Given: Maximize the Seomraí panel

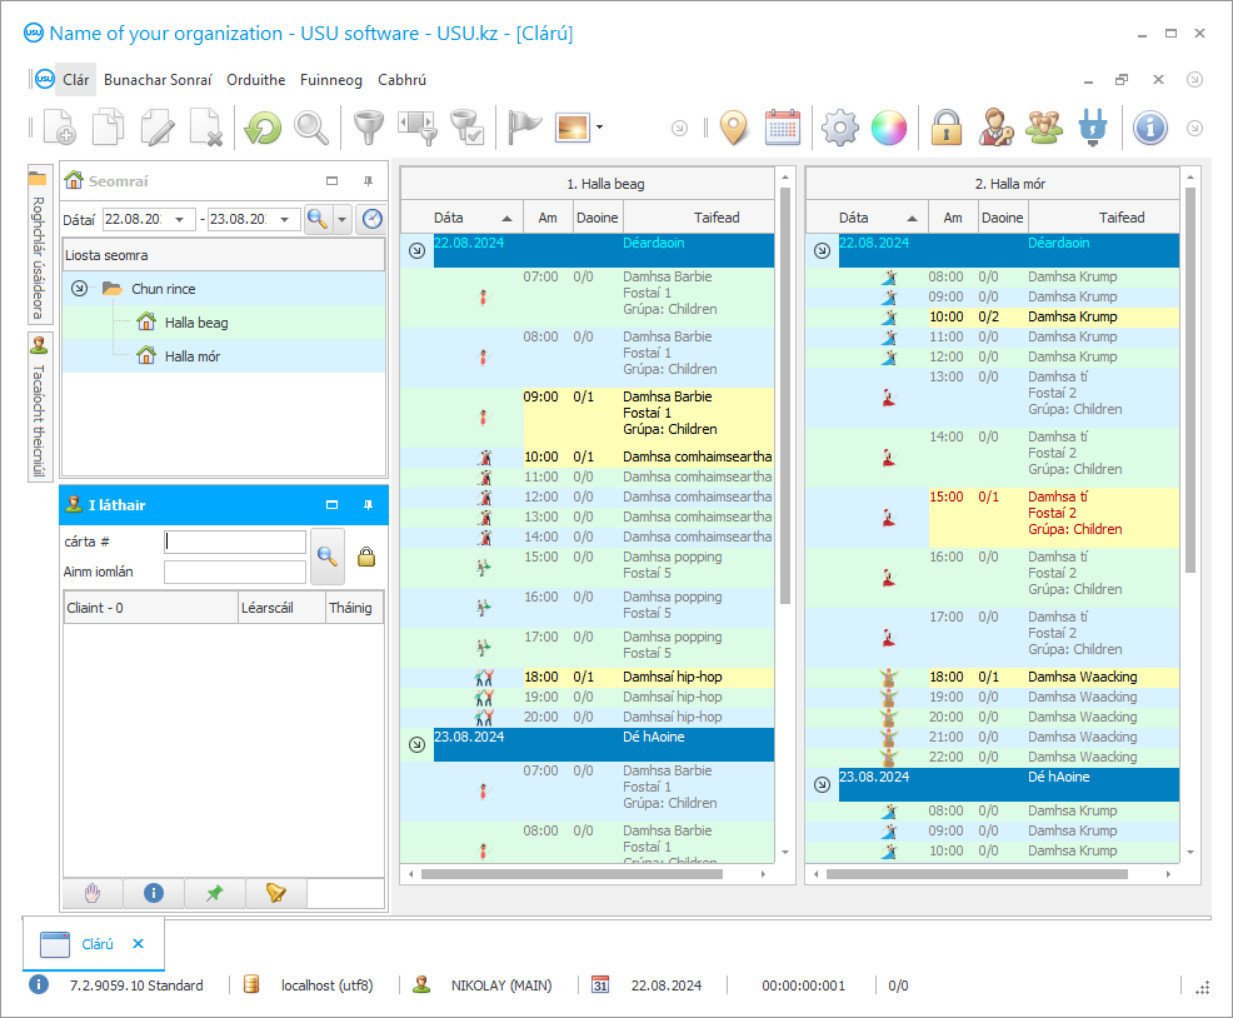Looking at the screenshot, I should [332, 181].
